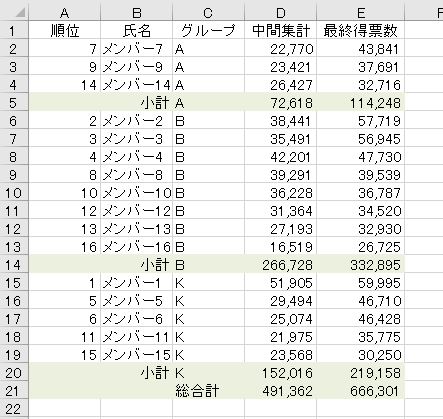The image size is (443, 419).
Task: Click the 総合計 label cell
Action: coord(208,391)
